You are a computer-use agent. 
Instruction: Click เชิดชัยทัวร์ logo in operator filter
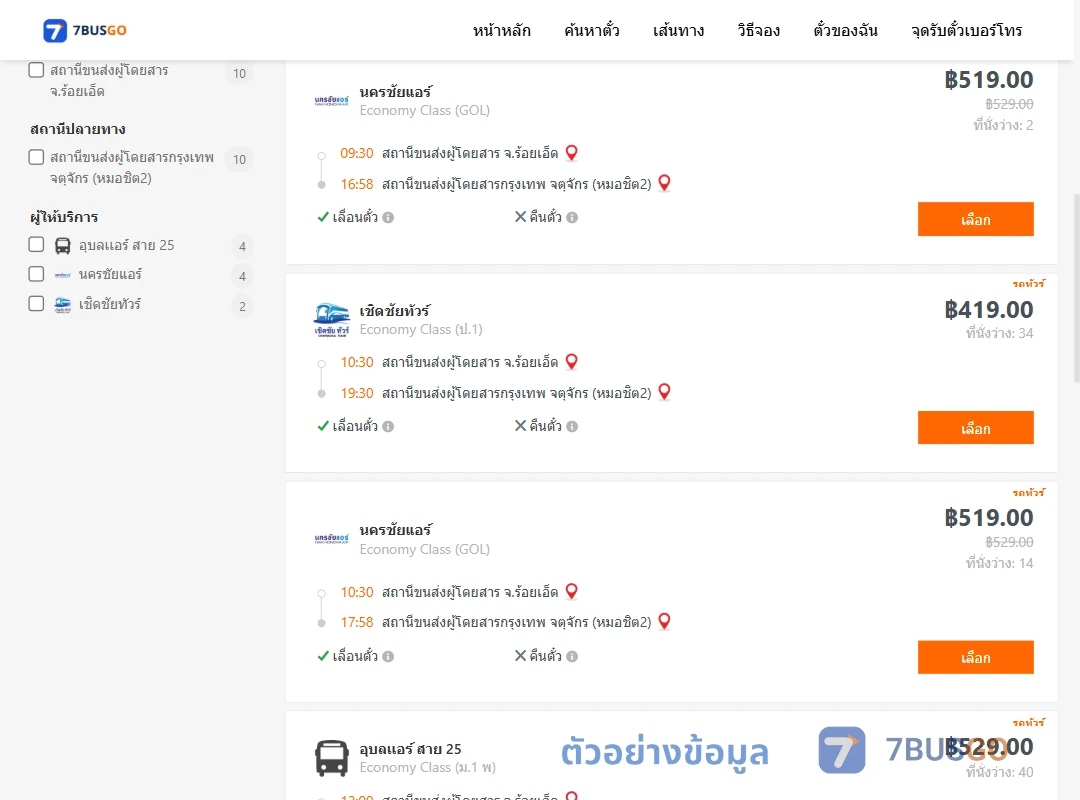[x=63, y=305]
